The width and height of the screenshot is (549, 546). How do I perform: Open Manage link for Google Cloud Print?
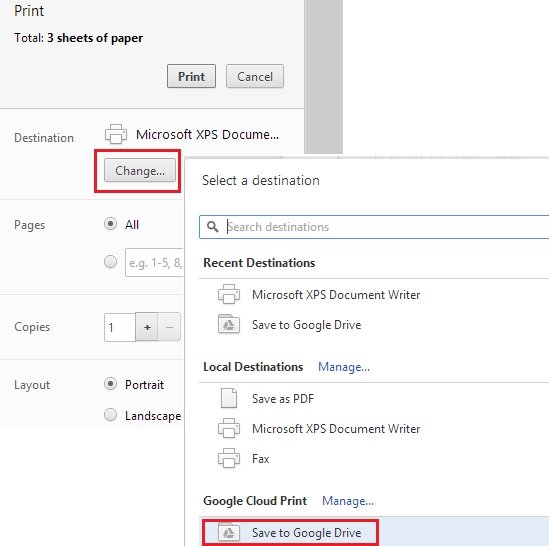click(x=348, y=501)
